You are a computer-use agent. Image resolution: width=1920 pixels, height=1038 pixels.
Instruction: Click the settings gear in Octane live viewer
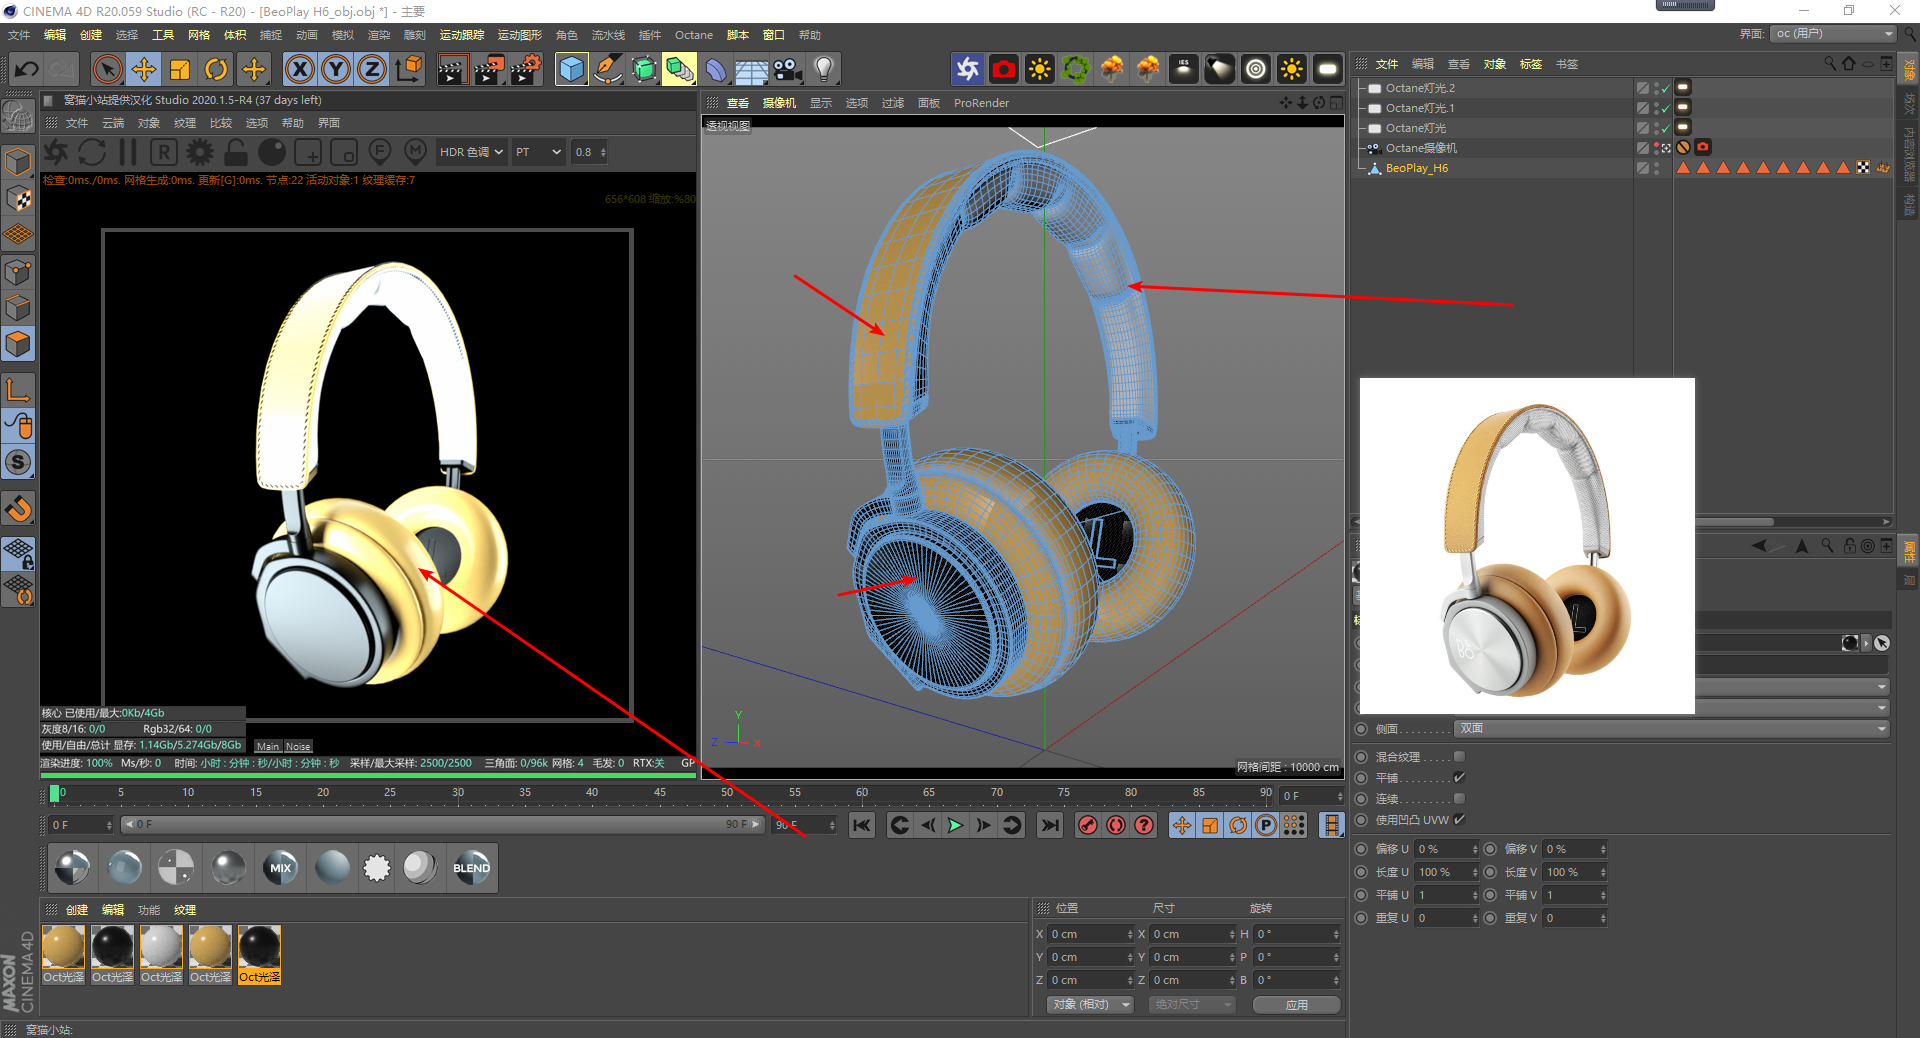[200, 152]
